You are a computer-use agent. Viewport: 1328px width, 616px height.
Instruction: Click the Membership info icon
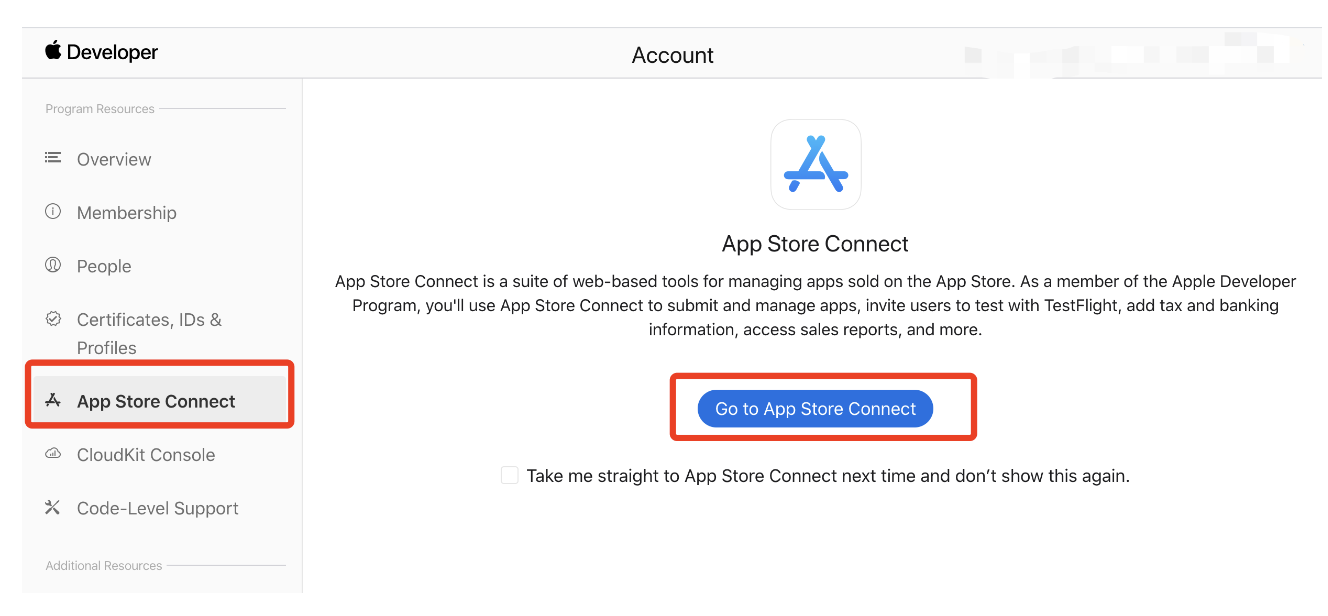(53, 212)
